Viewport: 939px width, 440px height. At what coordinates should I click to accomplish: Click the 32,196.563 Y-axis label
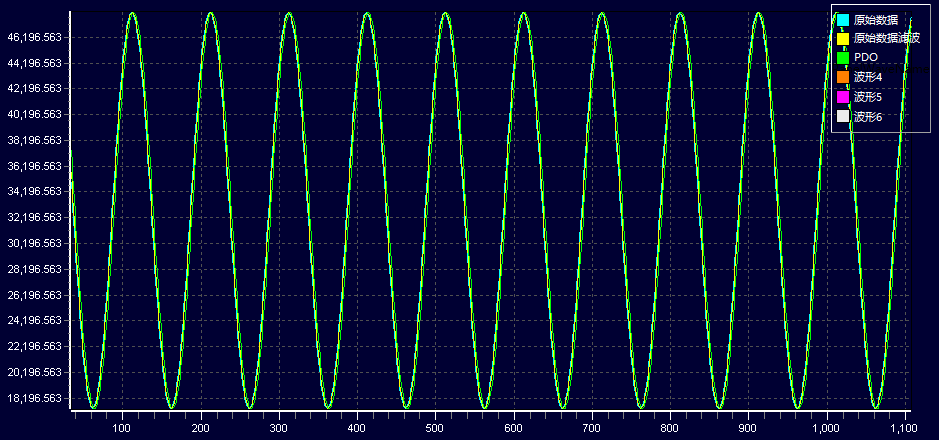click(x=34, y=217)
